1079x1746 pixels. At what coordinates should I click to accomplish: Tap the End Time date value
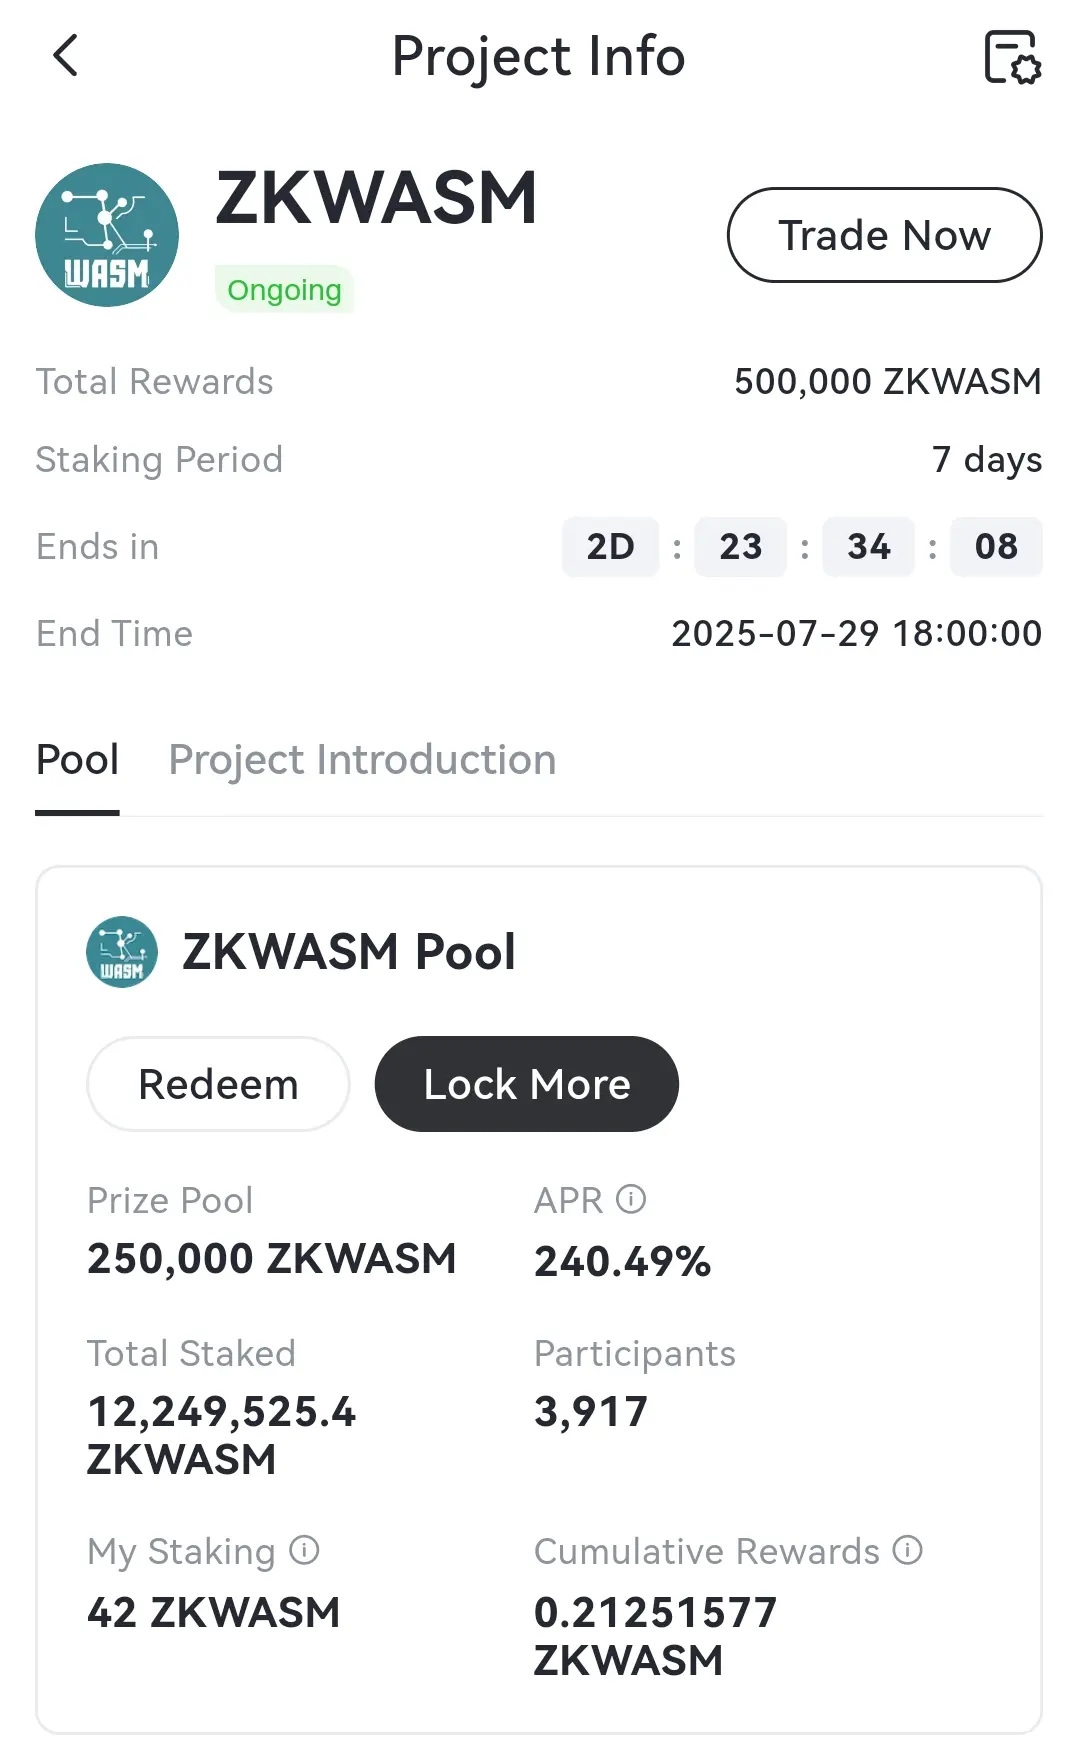(x=856, y=634)
